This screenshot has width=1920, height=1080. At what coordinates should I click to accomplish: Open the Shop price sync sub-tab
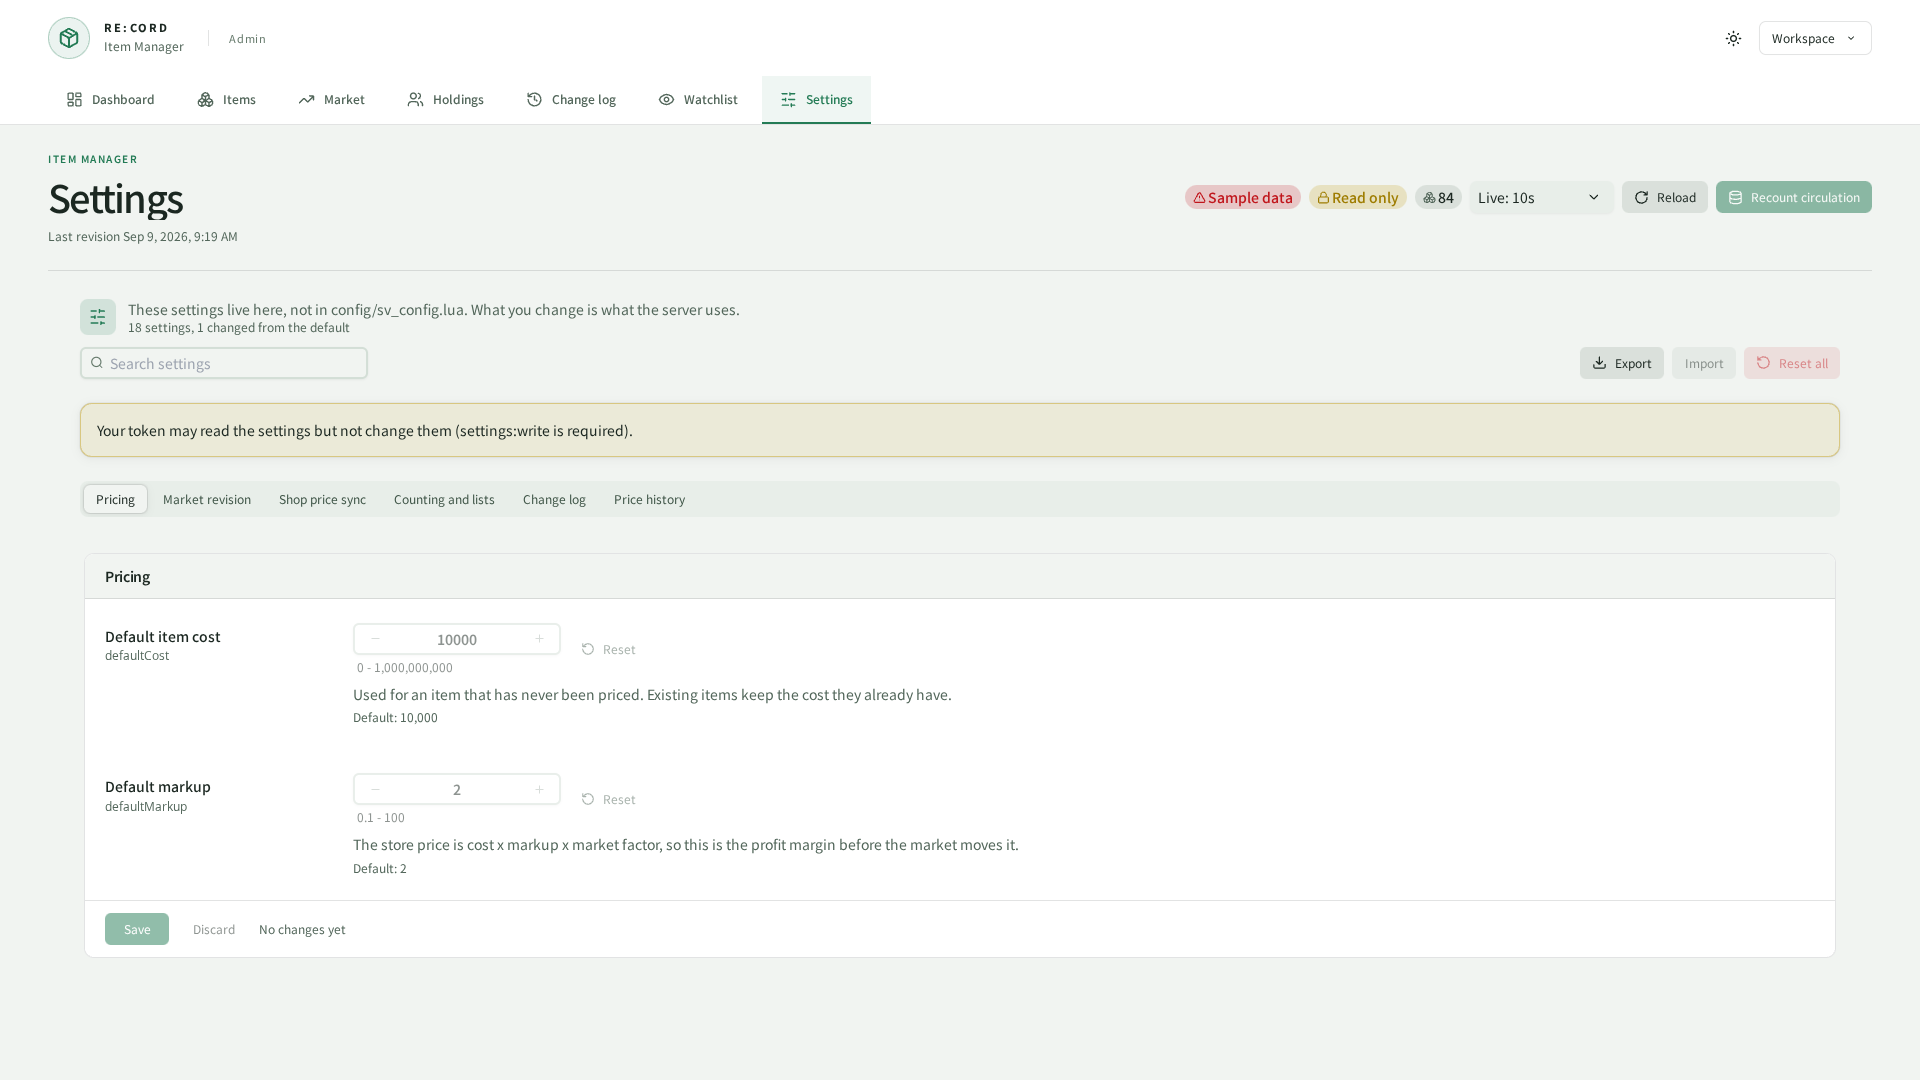tap(322, 499)
